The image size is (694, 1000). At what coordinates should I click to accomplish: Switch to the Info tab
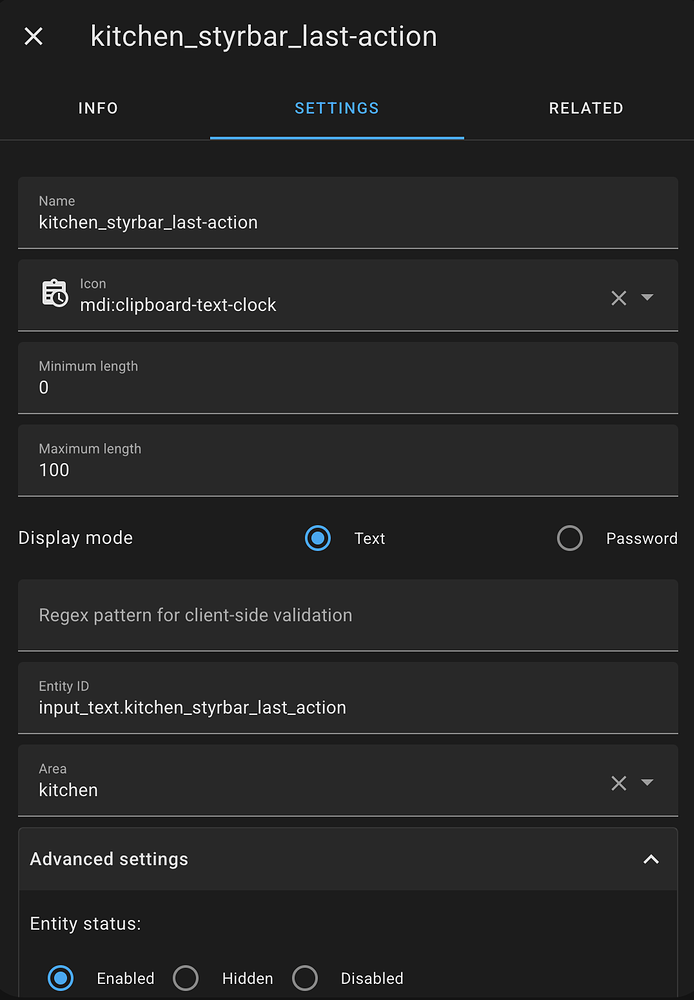pos(98,108)
